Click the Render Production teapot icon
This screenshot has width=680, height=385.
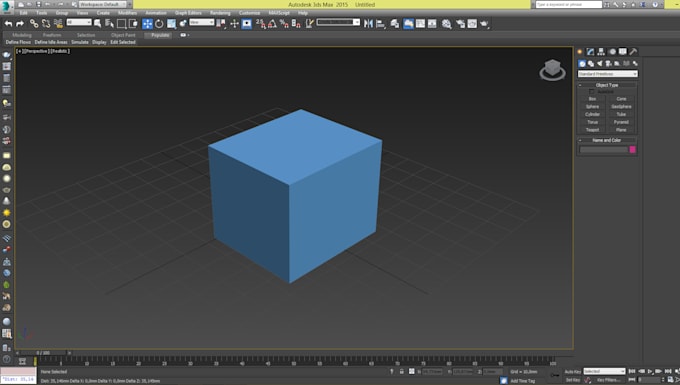[484, 23]
